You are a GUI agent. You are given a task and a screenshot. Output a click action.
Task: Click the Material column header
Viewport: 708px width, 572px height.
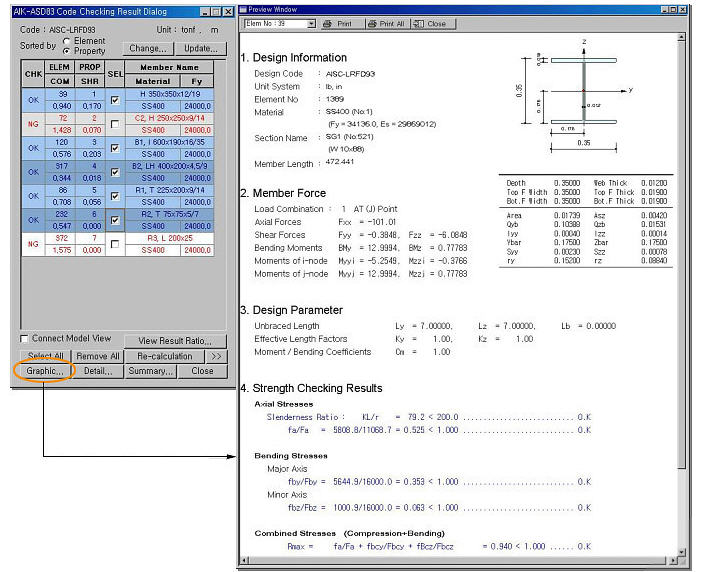coord(153,81)
